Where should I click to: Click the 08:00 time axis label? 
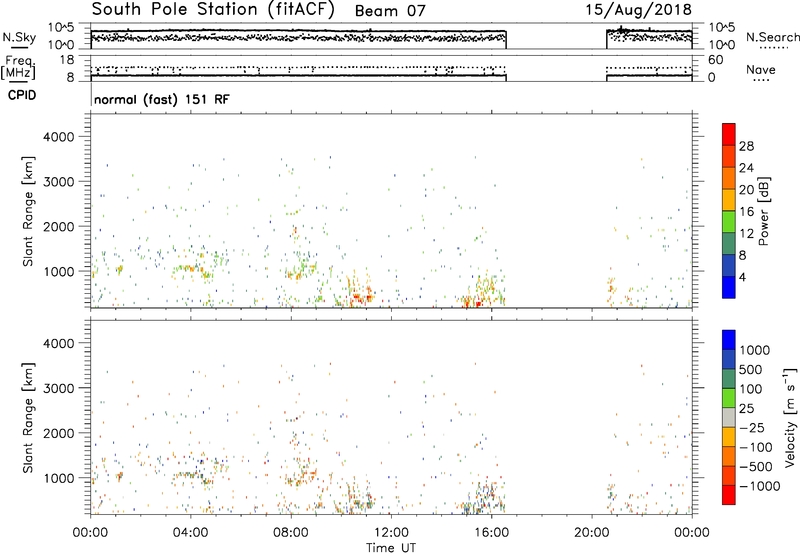(291, 533)
